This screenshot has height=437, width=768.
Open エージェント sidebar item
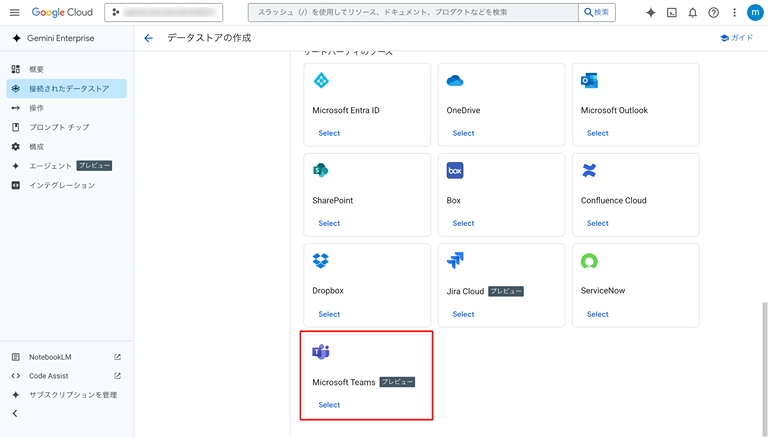coord(67,166)
